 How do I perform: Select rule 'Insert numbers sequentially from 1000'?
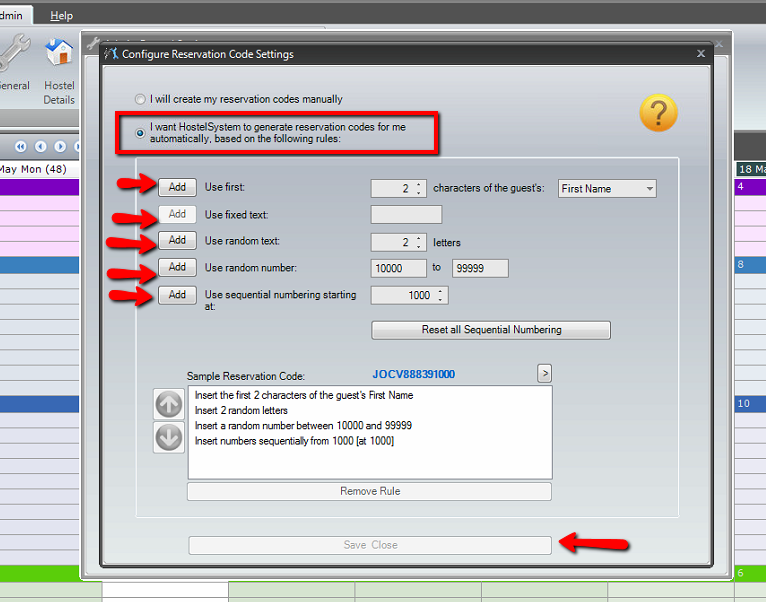point(370,441)
